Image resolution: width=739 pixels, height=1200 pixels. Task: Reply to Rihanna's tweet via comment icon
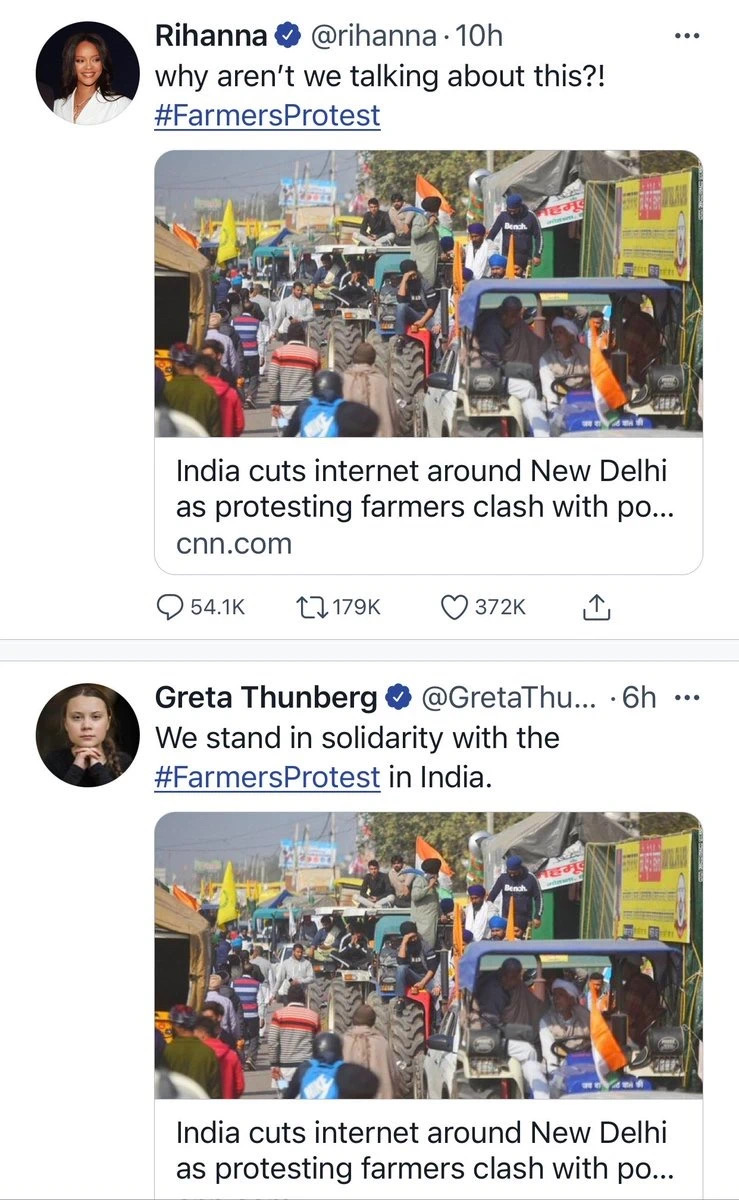pos(172,606)
